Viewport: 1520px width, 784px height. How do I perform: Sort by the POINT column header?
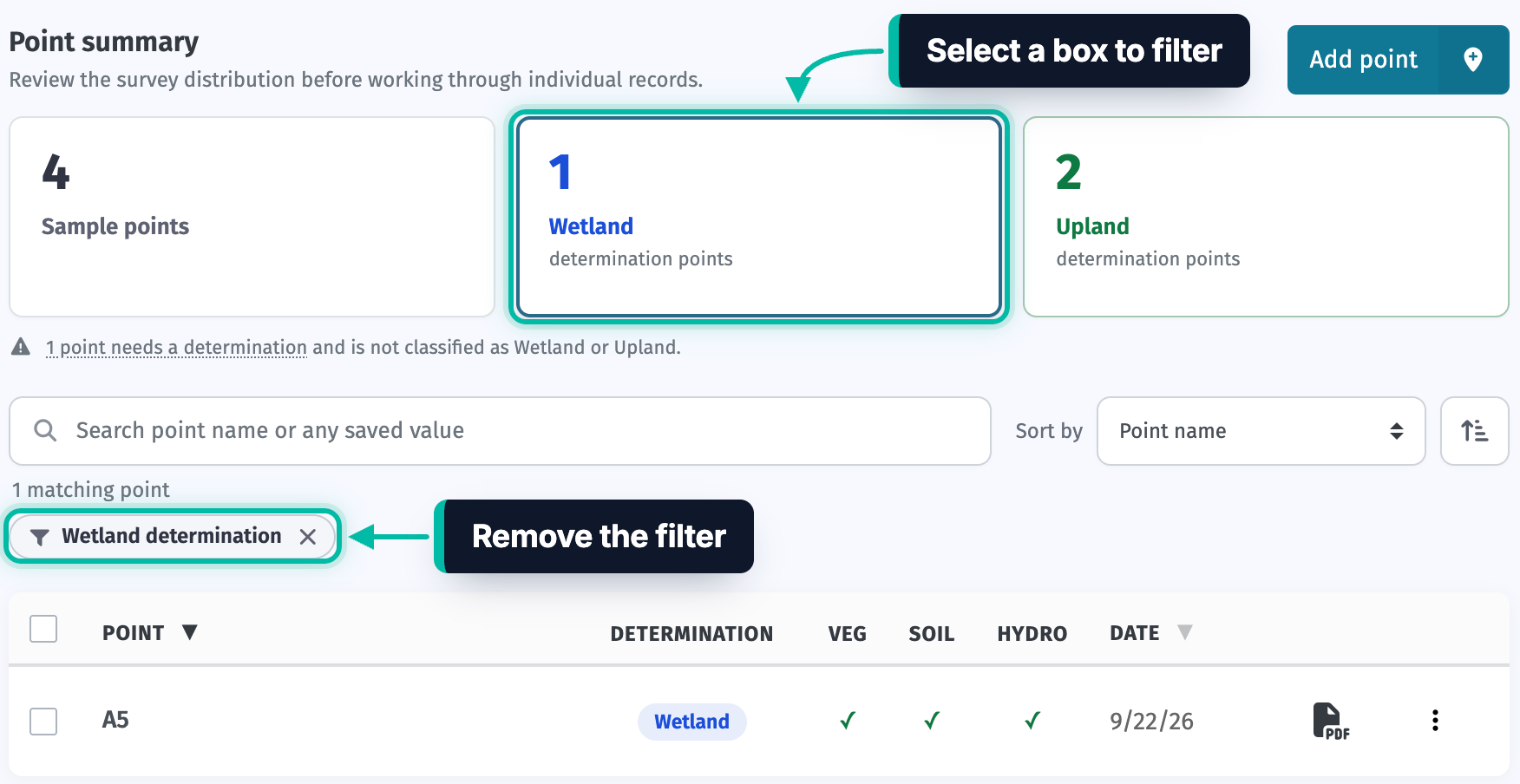(x=150, y=633)
